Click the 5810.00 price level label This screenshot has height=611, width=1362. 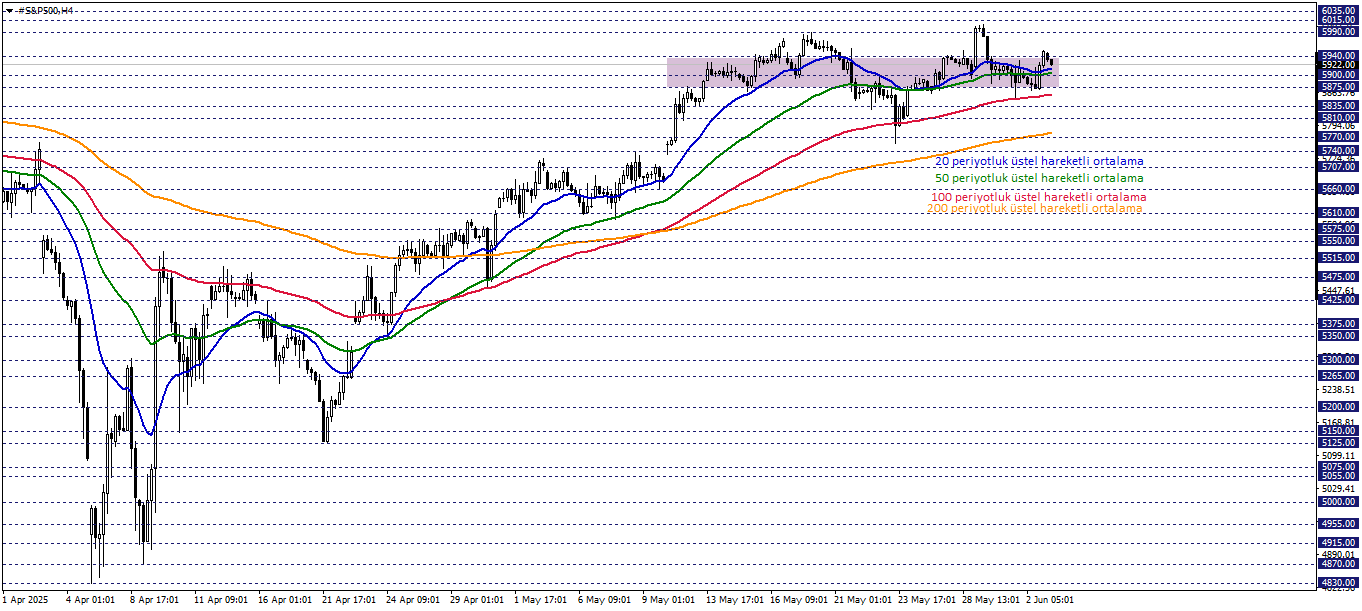pos(1338,117)
